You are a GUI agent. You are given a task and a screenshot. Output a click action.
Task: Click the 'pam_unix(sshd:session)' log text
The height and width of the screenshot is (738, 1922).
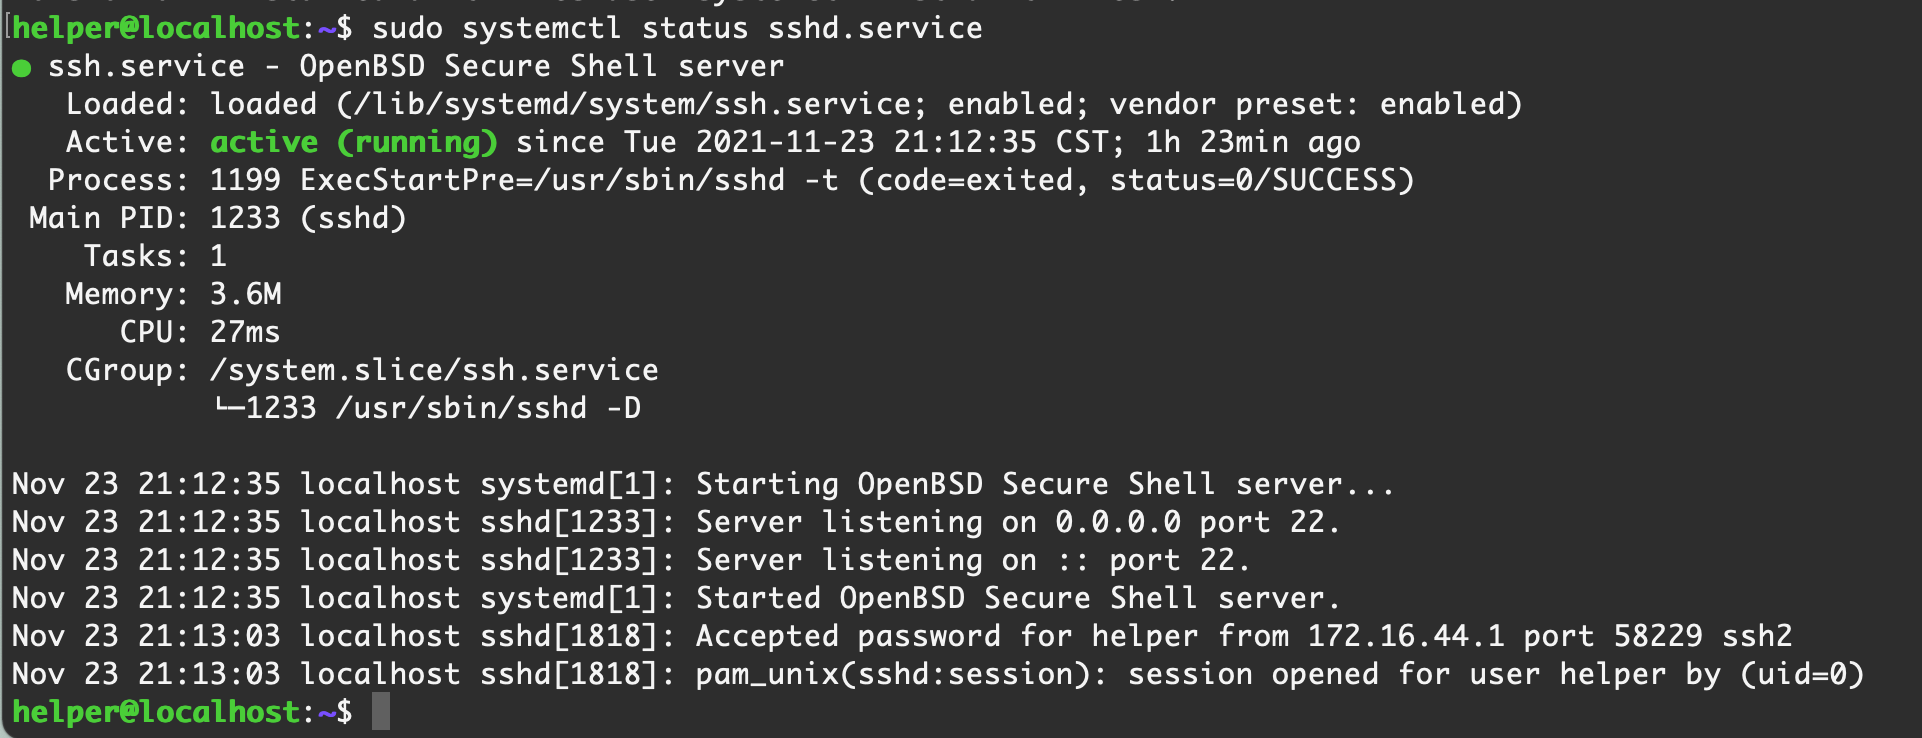pos(897,675)
